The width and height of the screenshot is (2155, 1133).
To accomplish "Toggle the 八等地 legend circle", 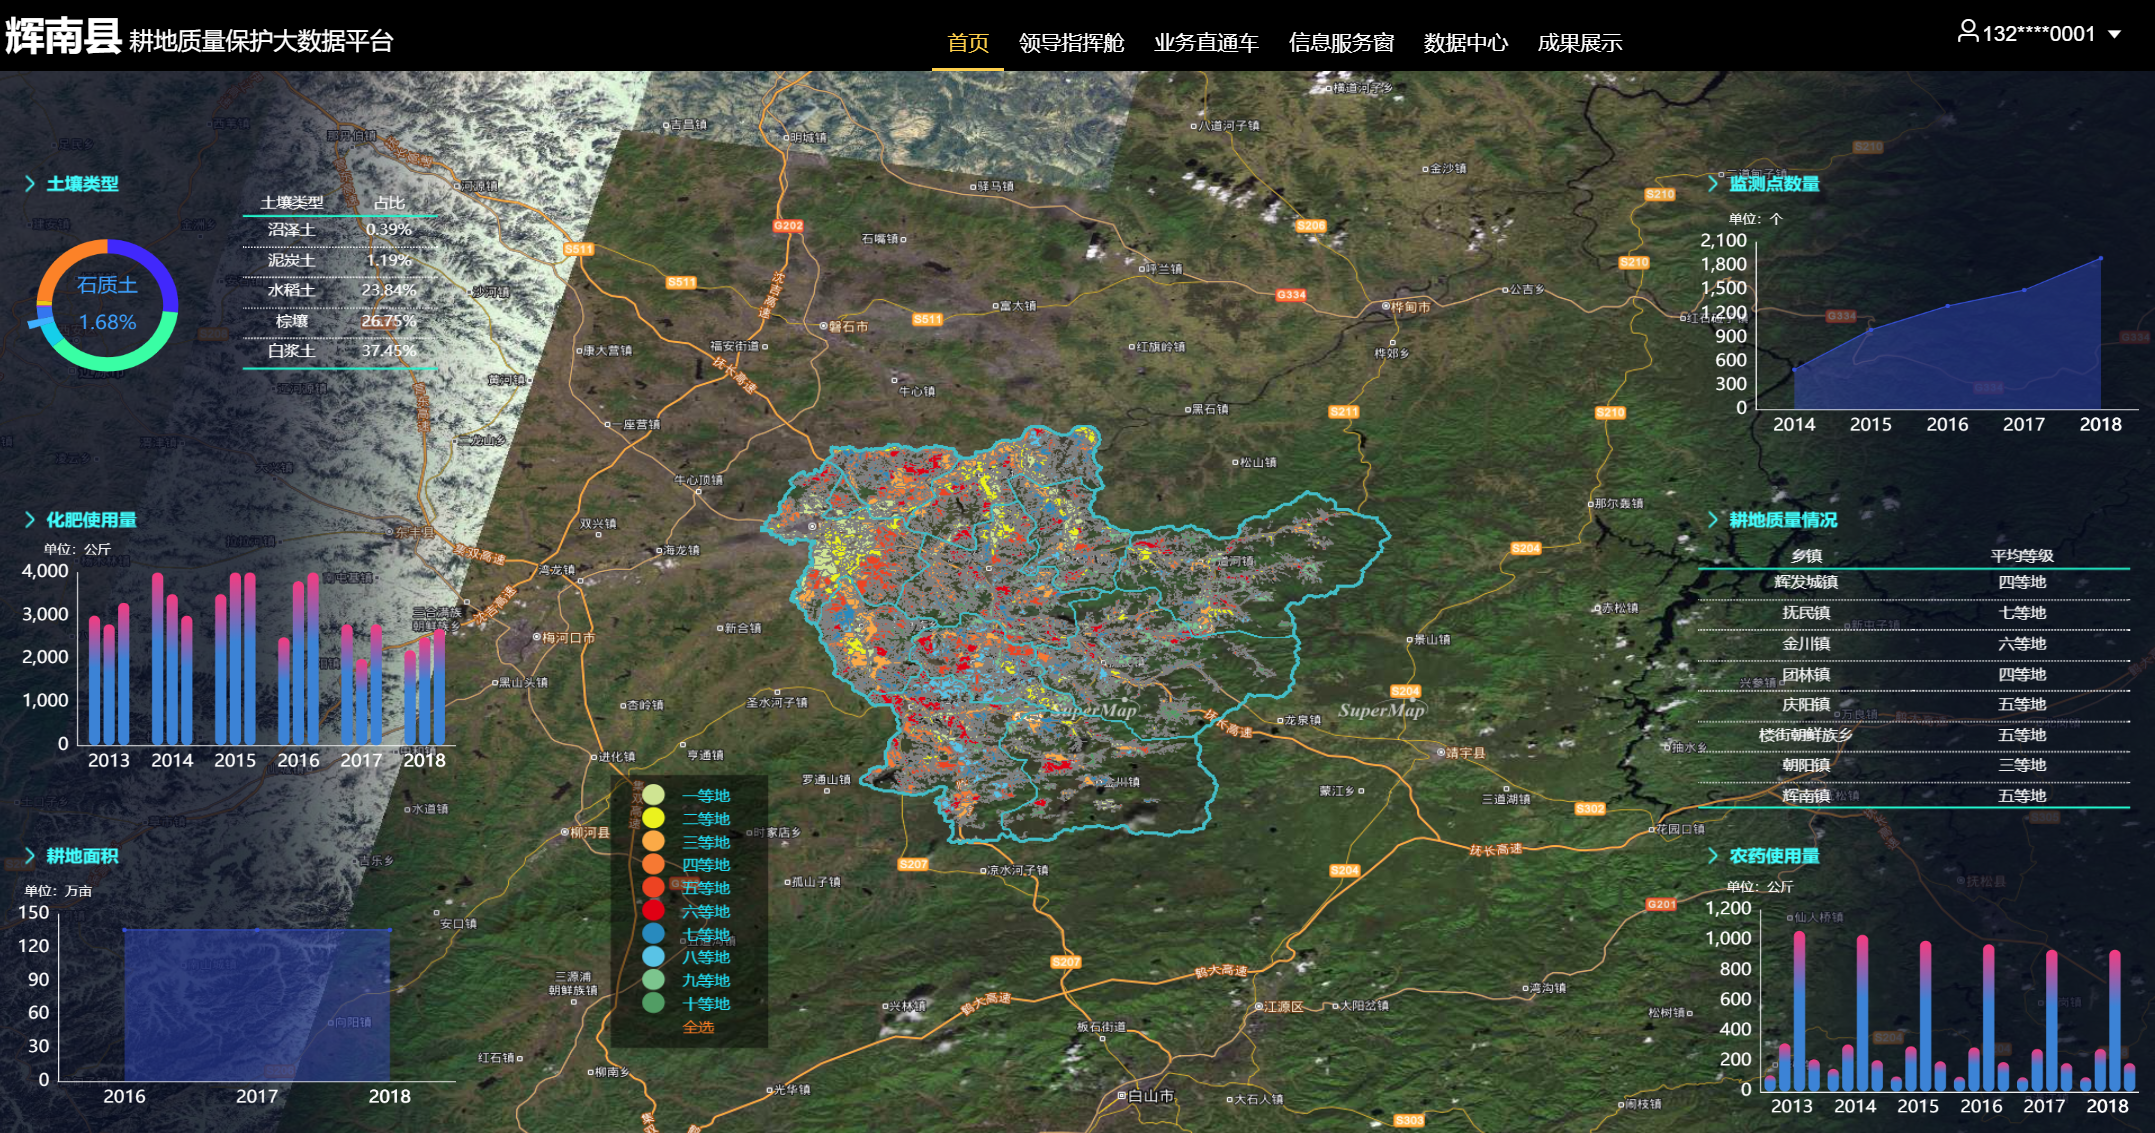I will 653,956.
